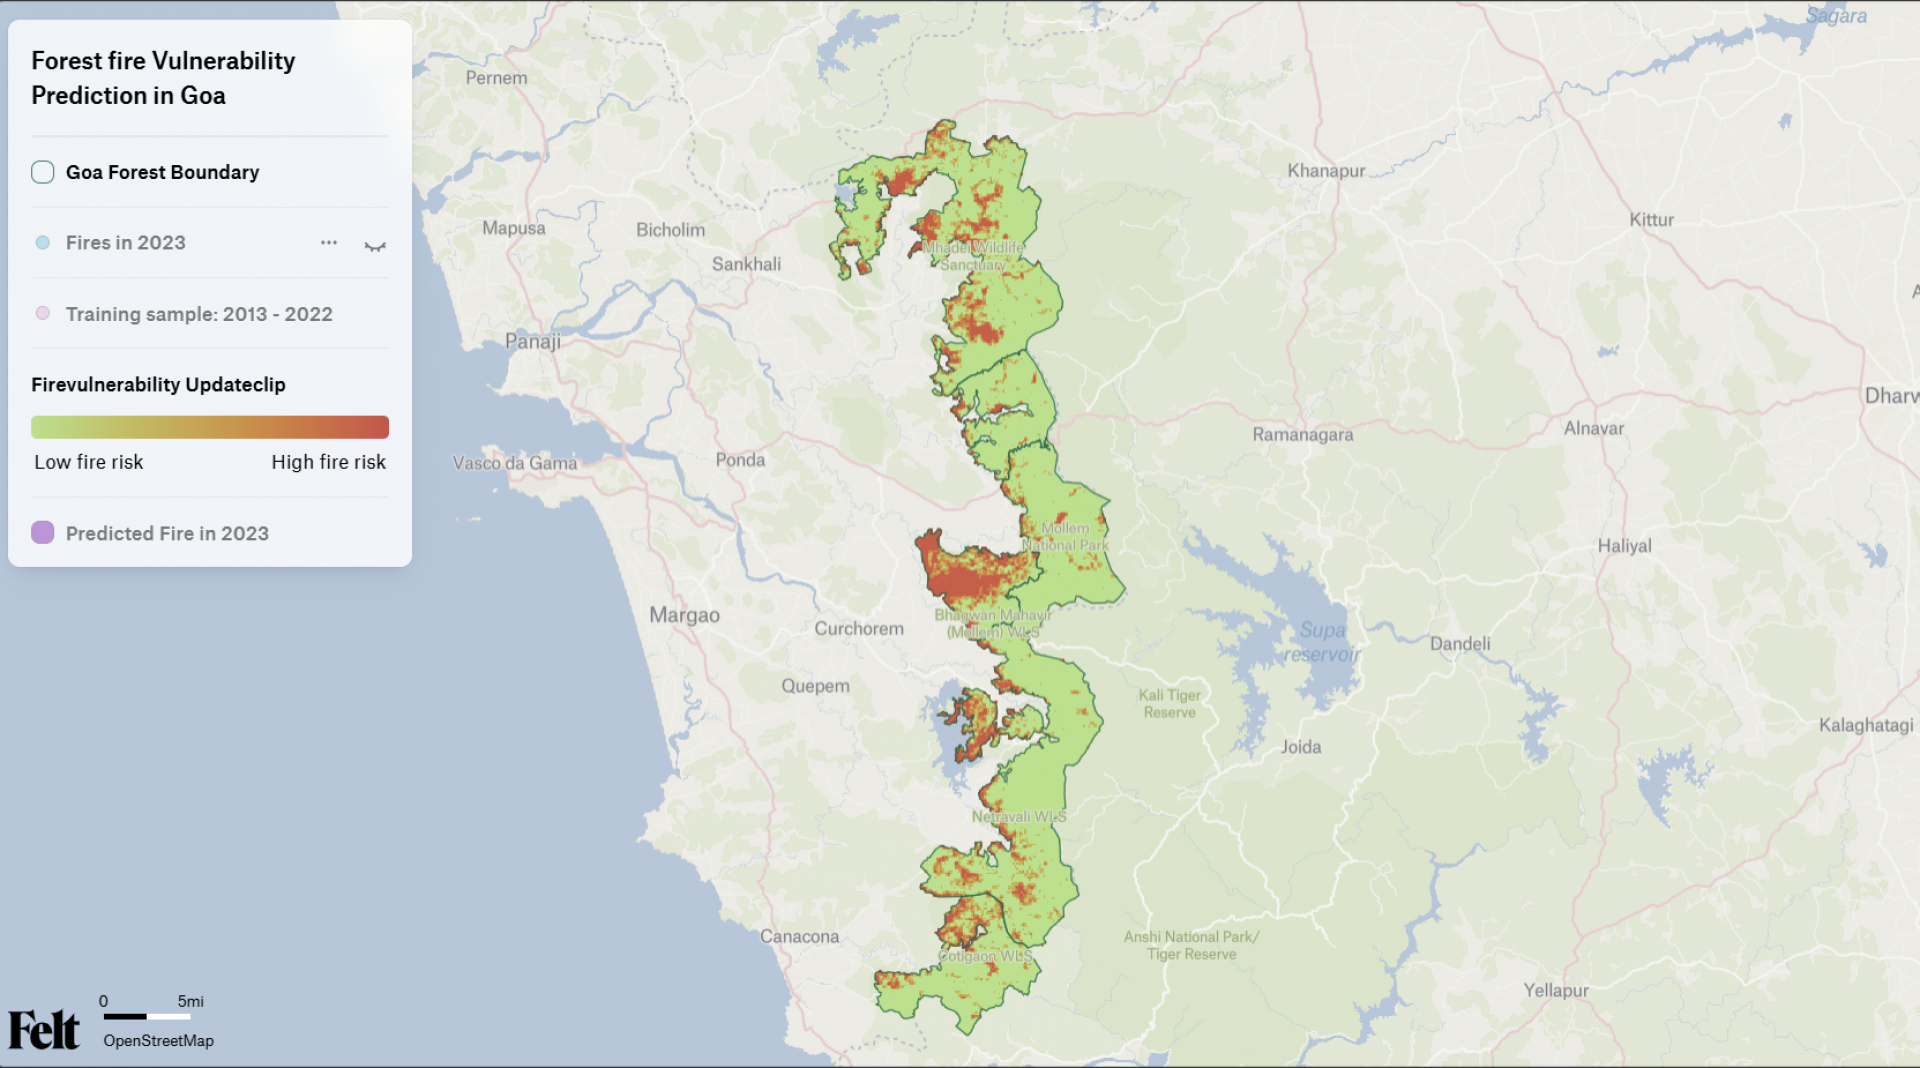Click the map title Forest fire Vulnerability Prediction
Image resolution: width=1920 pixels, height=1068 pixels.
click(x=163, y=78)
